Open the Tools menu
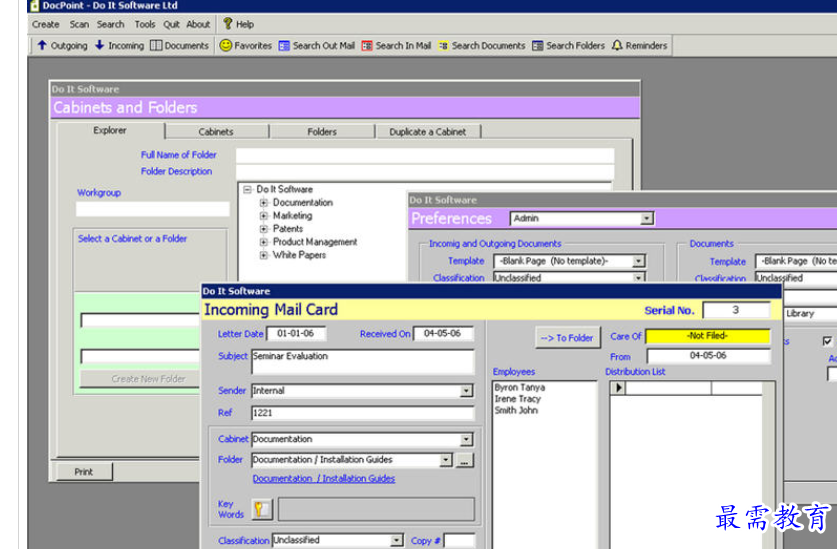Screen dimensions: 837x549 pyautogui.click(x=145, y=24)
